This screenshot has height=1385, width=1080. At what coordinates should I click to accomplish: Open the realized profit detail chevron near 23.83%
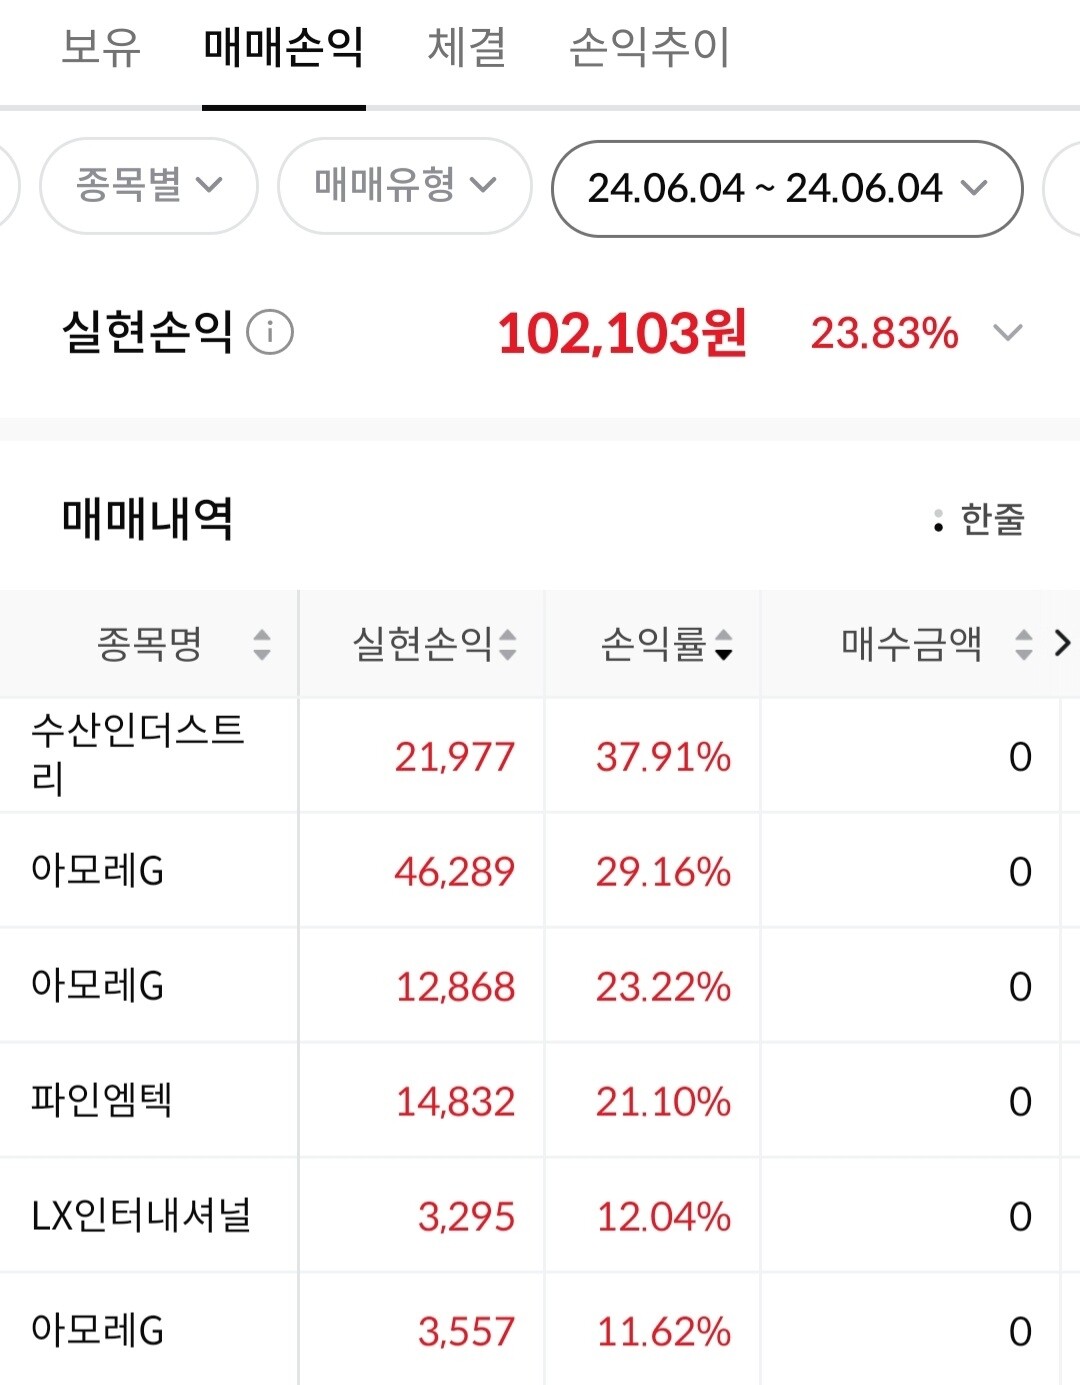tap(1010, 331)
